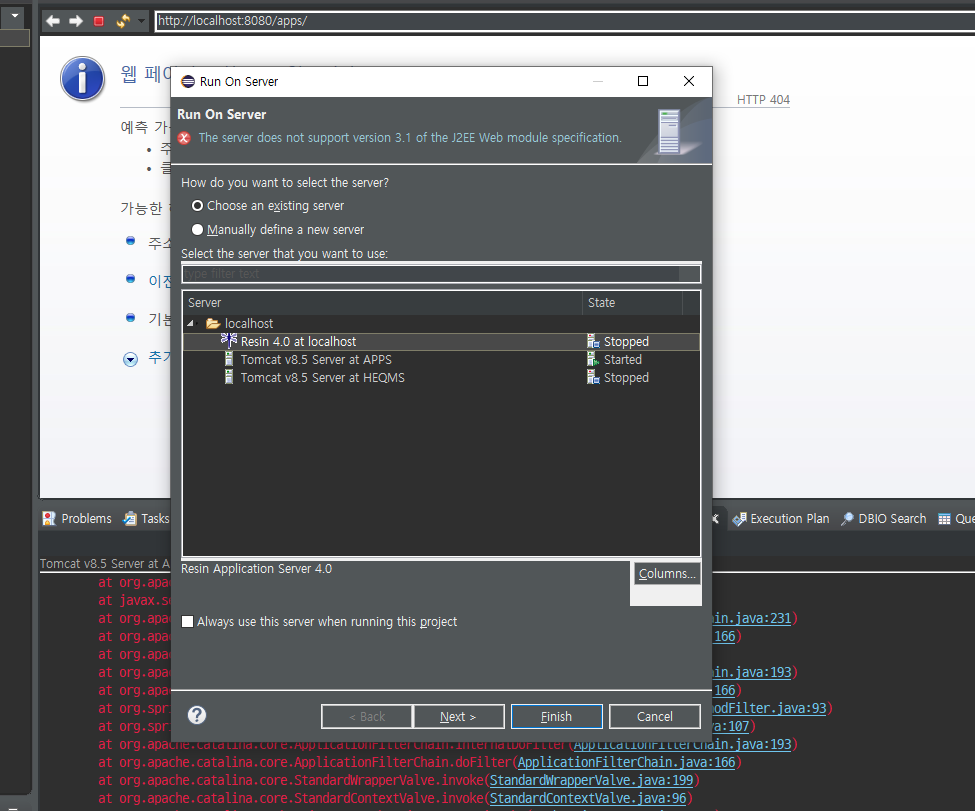This screenshot has width=975, height=811.
Task: Click the browser forward arrow icon
Action: pos(76,20)
